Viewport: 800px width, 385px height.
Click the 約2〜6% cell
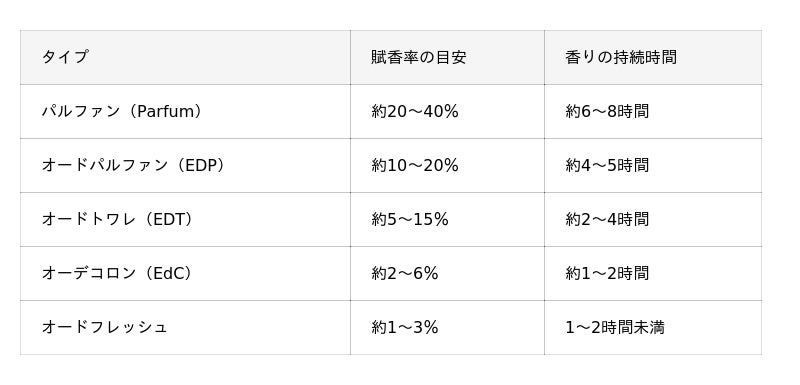tap(447, 274)
